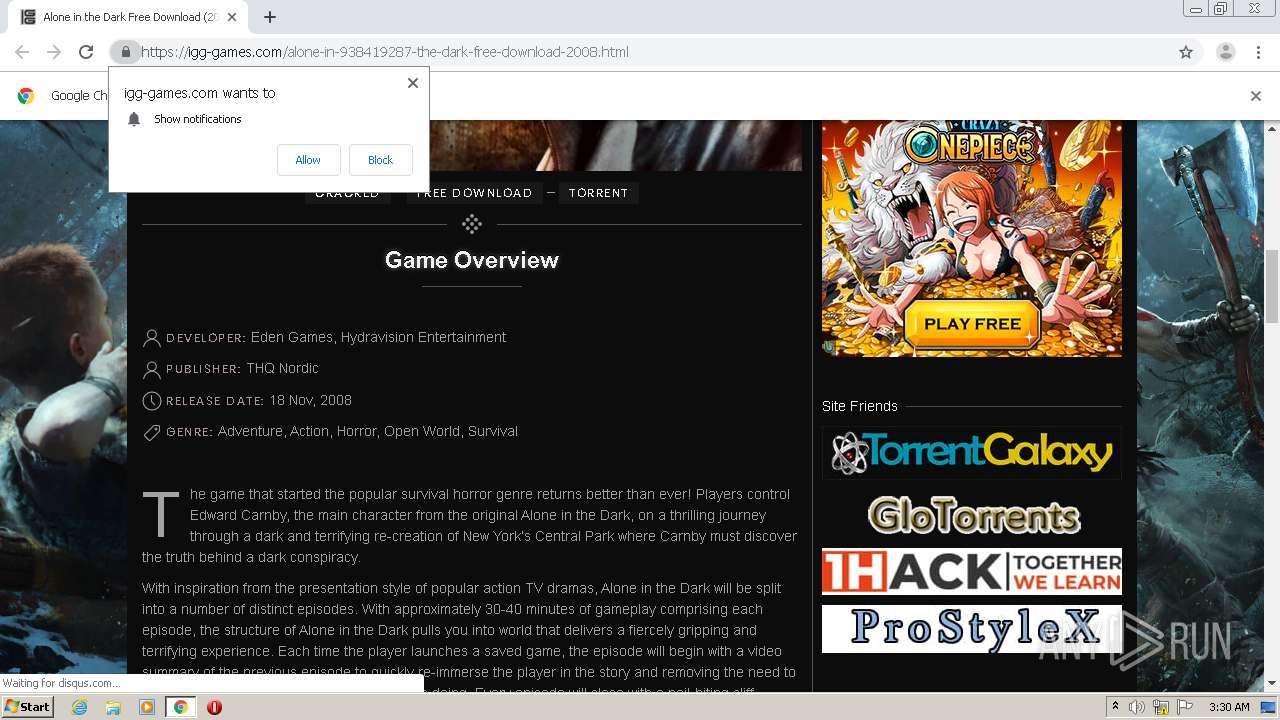Bookmark this page with star icon
The image size is (1280, 720).
click(1186, 52)
